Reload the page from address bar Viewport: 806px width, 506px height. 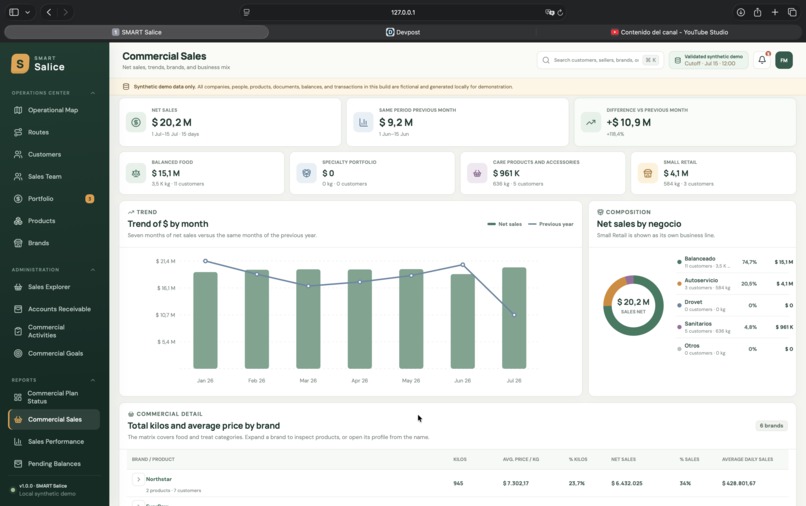(x=560, y=12)
